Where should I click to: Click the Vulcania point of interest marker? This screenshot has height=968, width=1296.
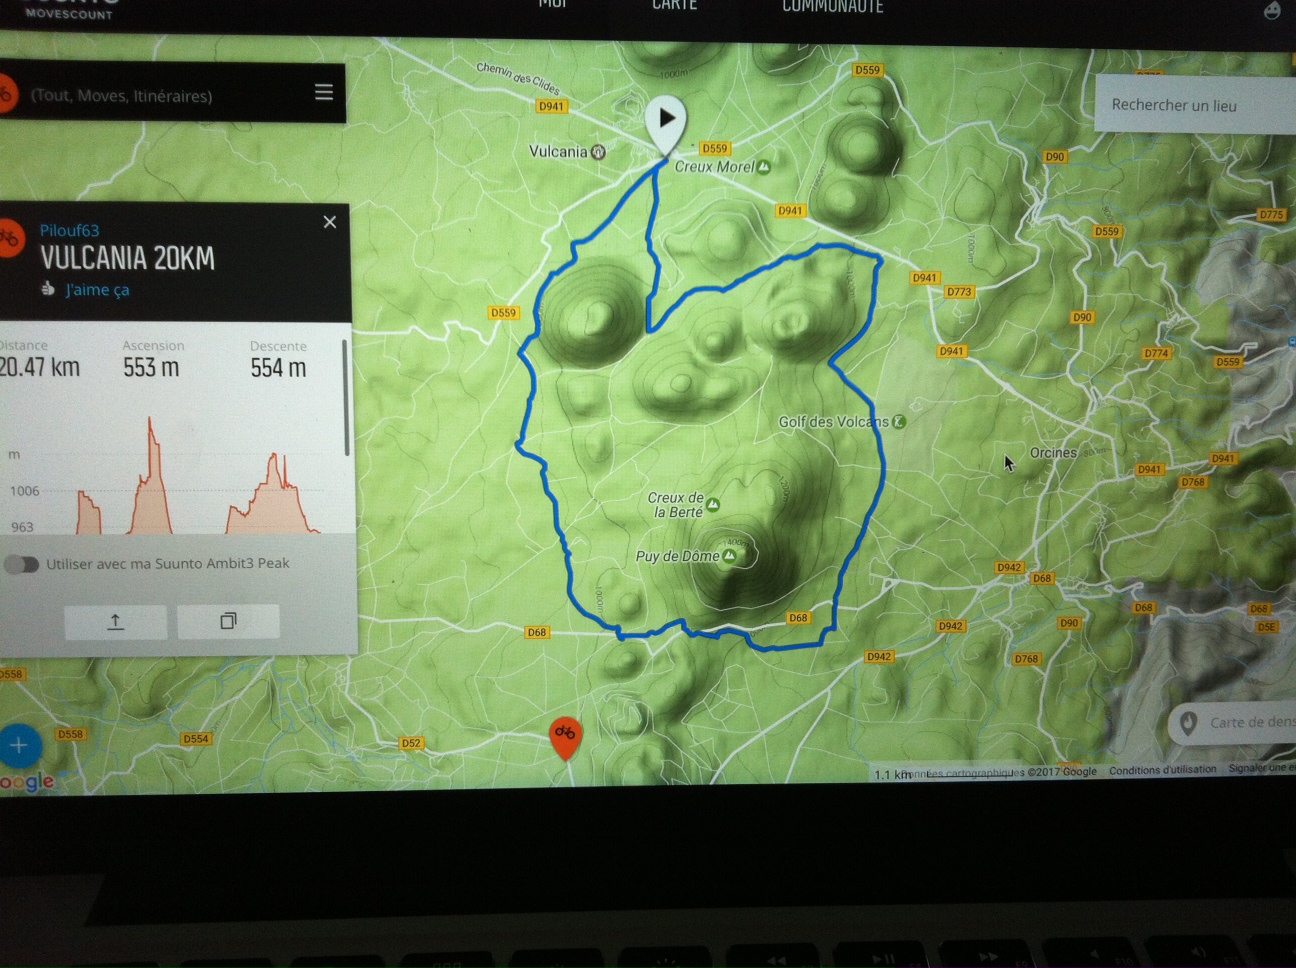pos(598,152)
